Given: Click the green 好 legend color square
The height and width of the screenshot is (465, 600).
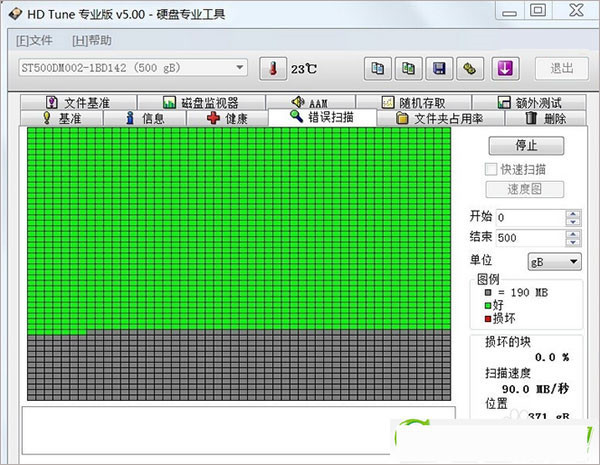Looking at the screenshot, I should tap(487, 305).
